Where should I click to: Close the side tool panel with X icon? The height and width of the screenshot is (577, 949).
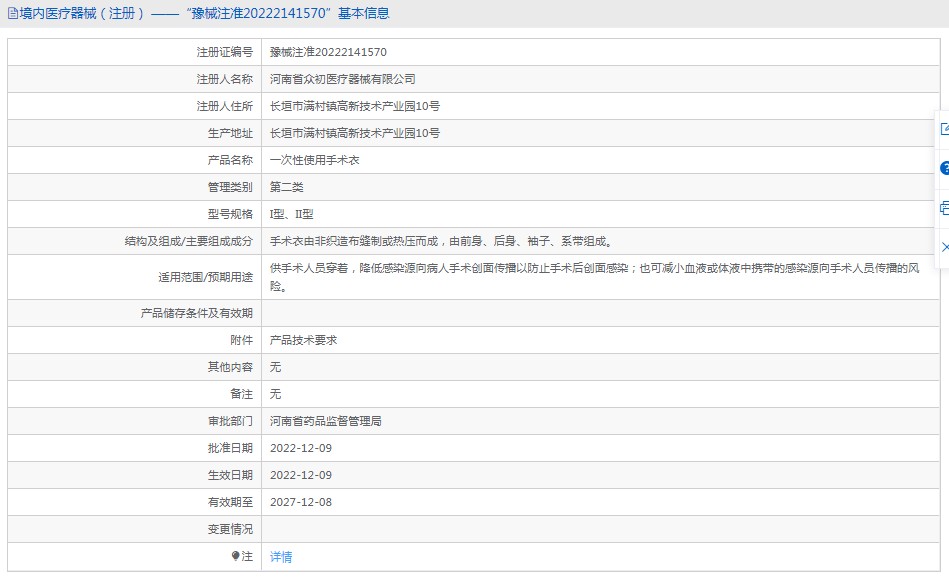(x=945, y=247)
